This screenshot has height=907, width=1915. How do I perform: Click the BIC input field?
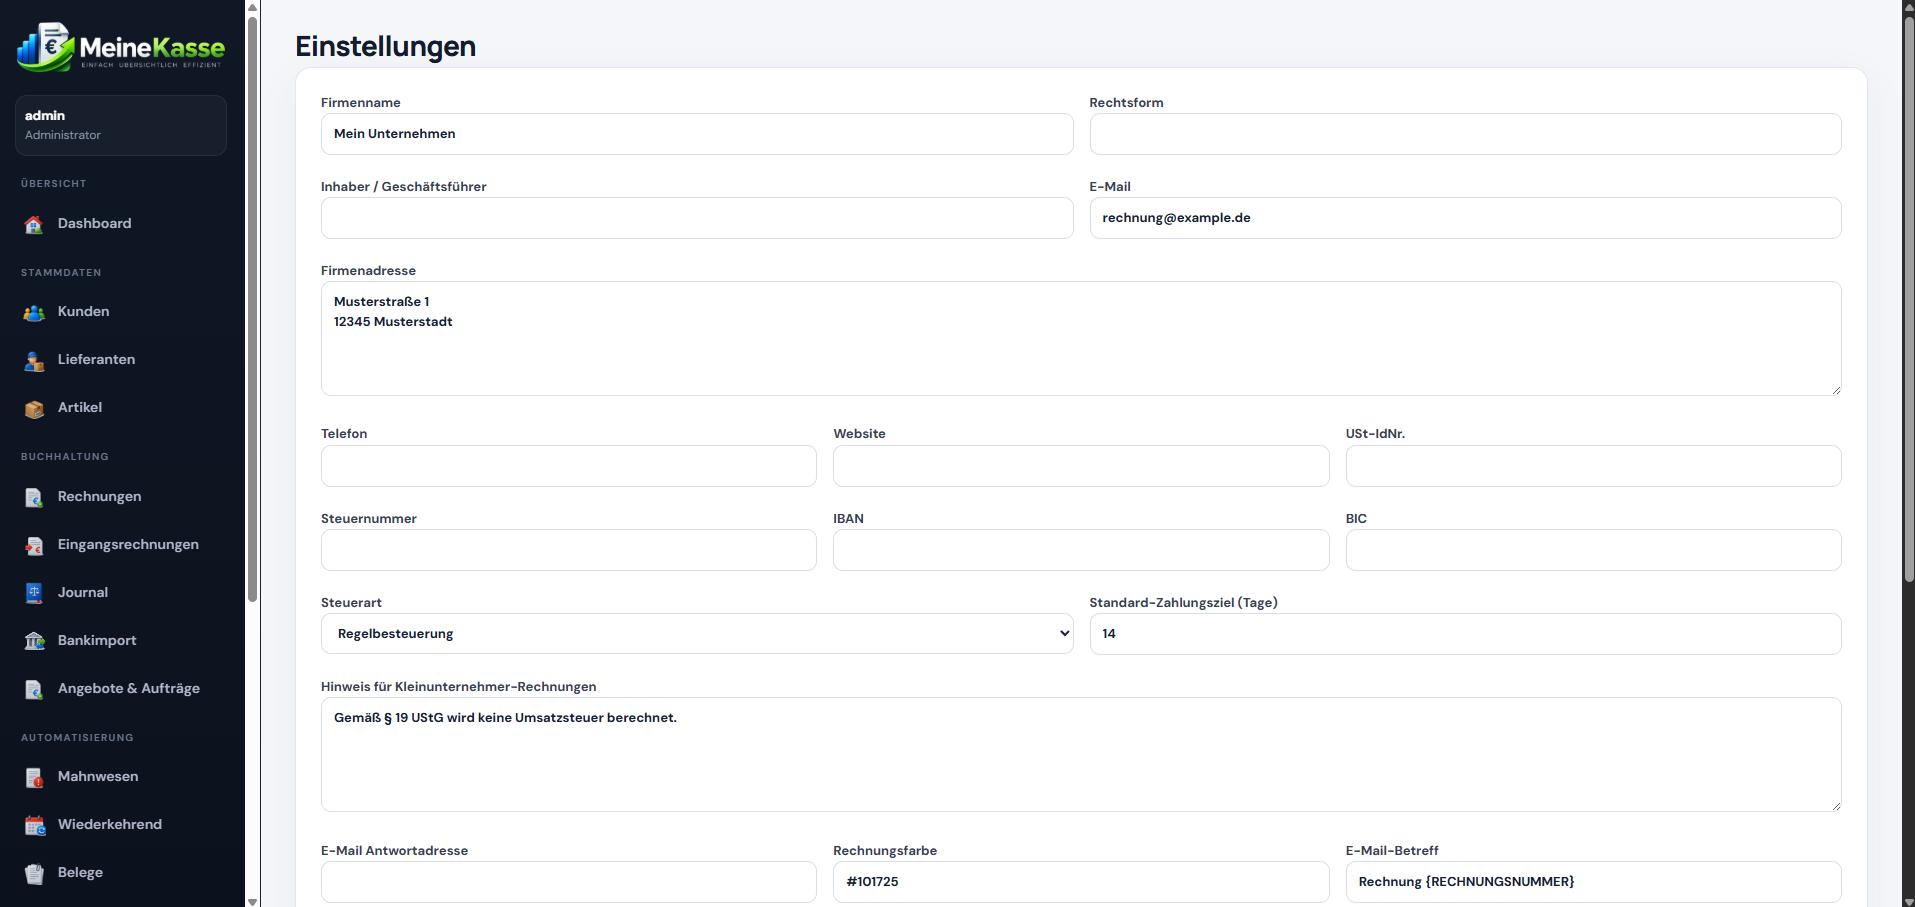click(1593, 550)
